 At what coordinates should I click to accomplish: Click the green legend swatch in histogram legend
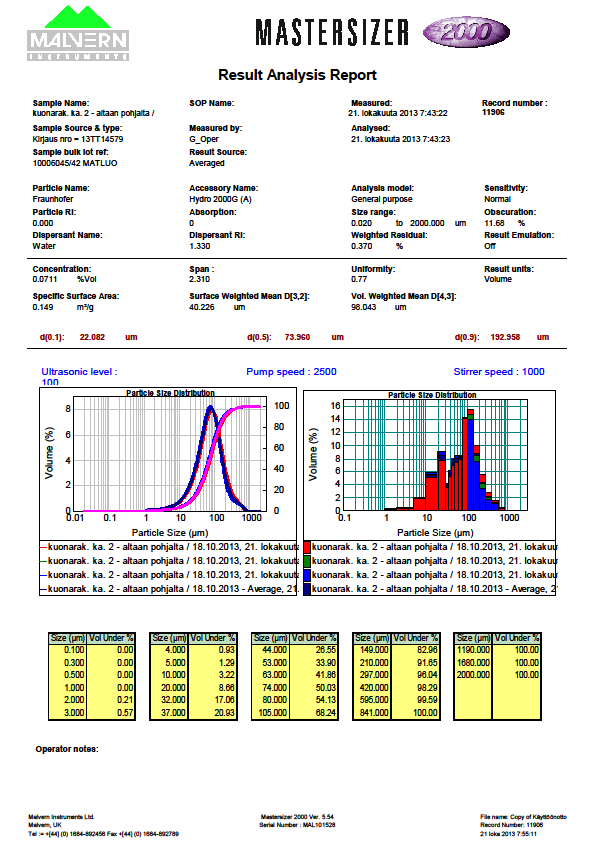307,561
